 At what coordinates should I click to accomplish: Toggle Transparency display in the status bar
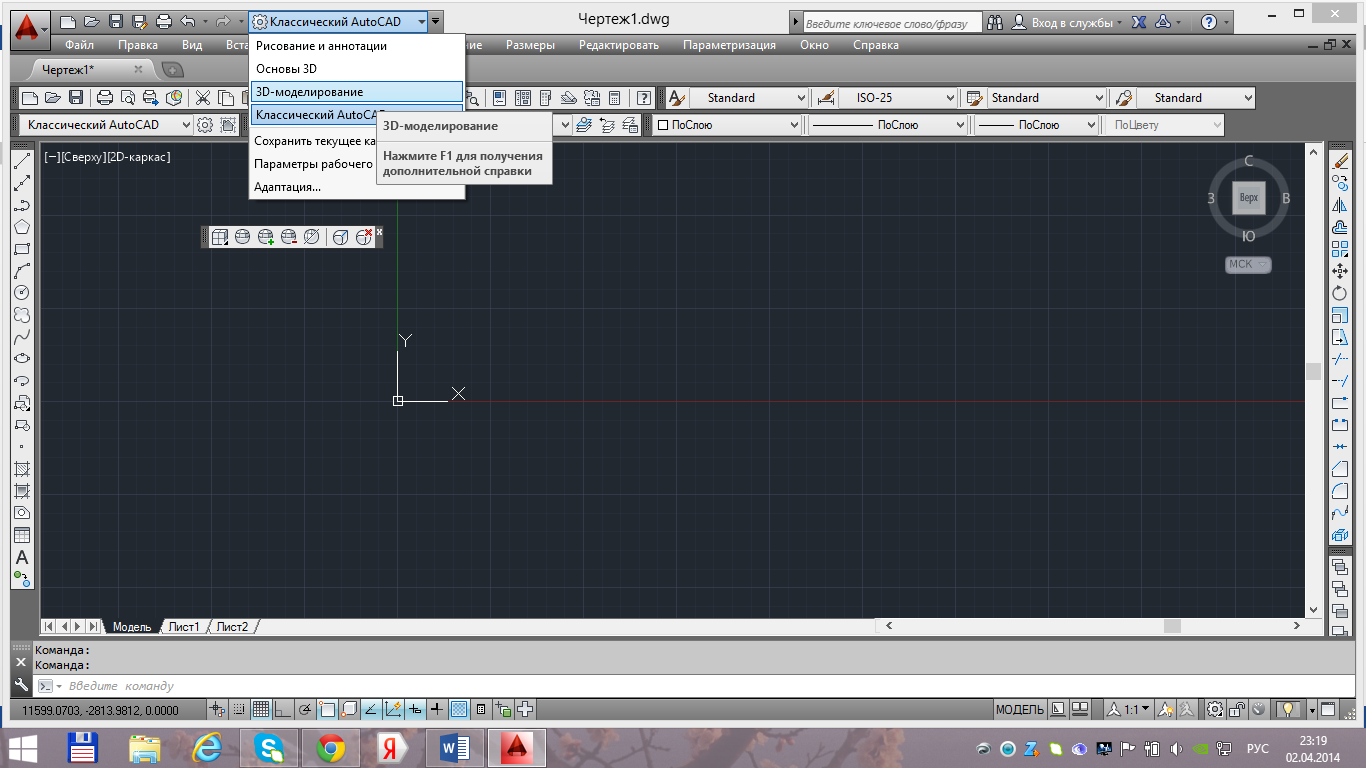(459, 709)
